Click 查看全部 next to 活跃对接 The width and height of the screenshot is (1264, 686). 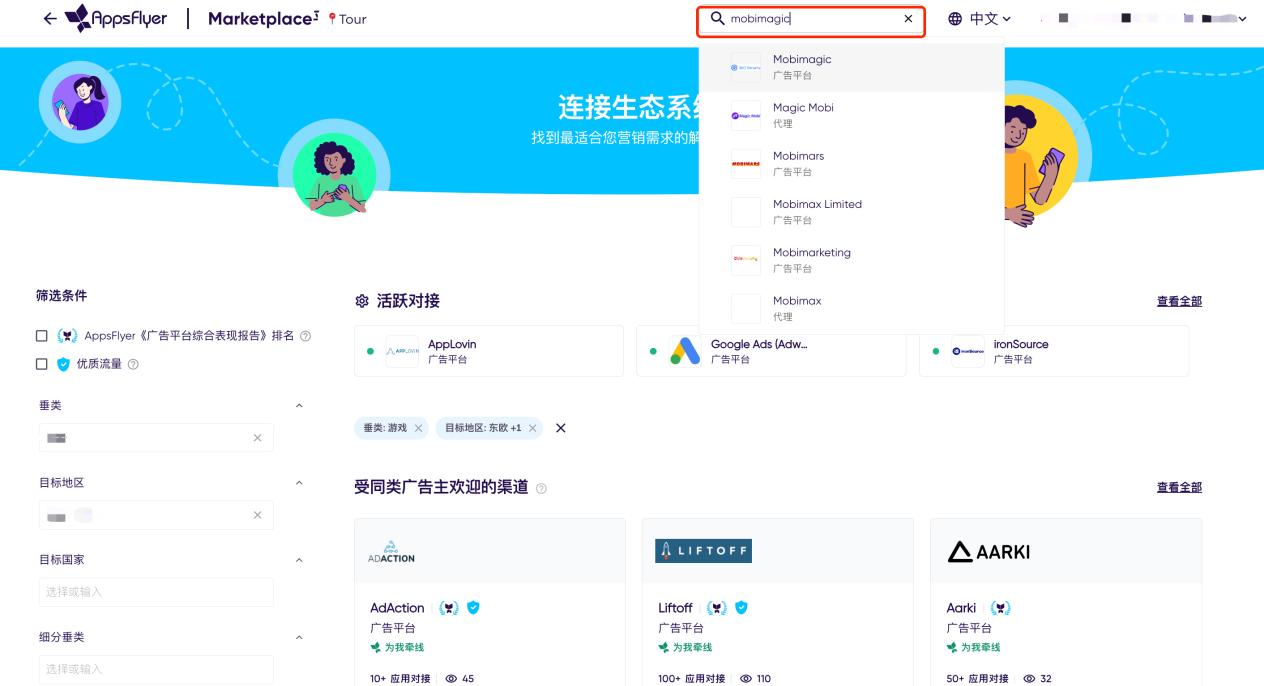point(1180,301)
